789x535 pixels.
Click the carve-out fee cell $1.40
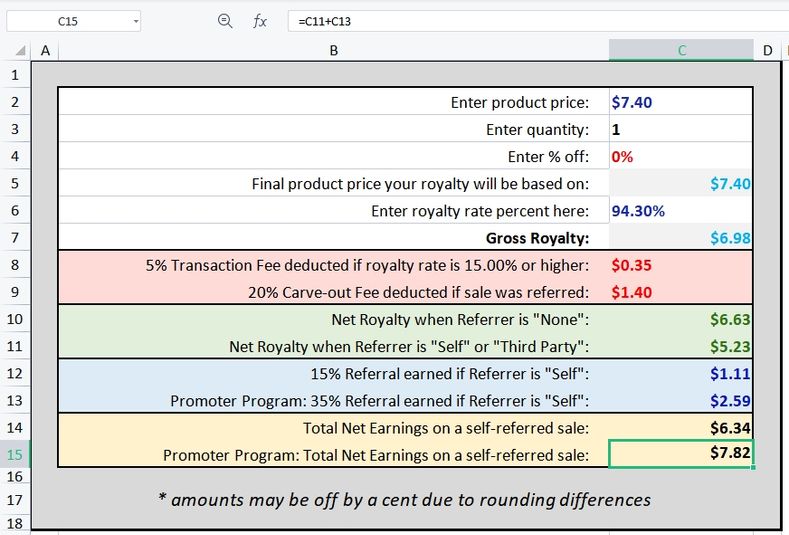(681, 292)
